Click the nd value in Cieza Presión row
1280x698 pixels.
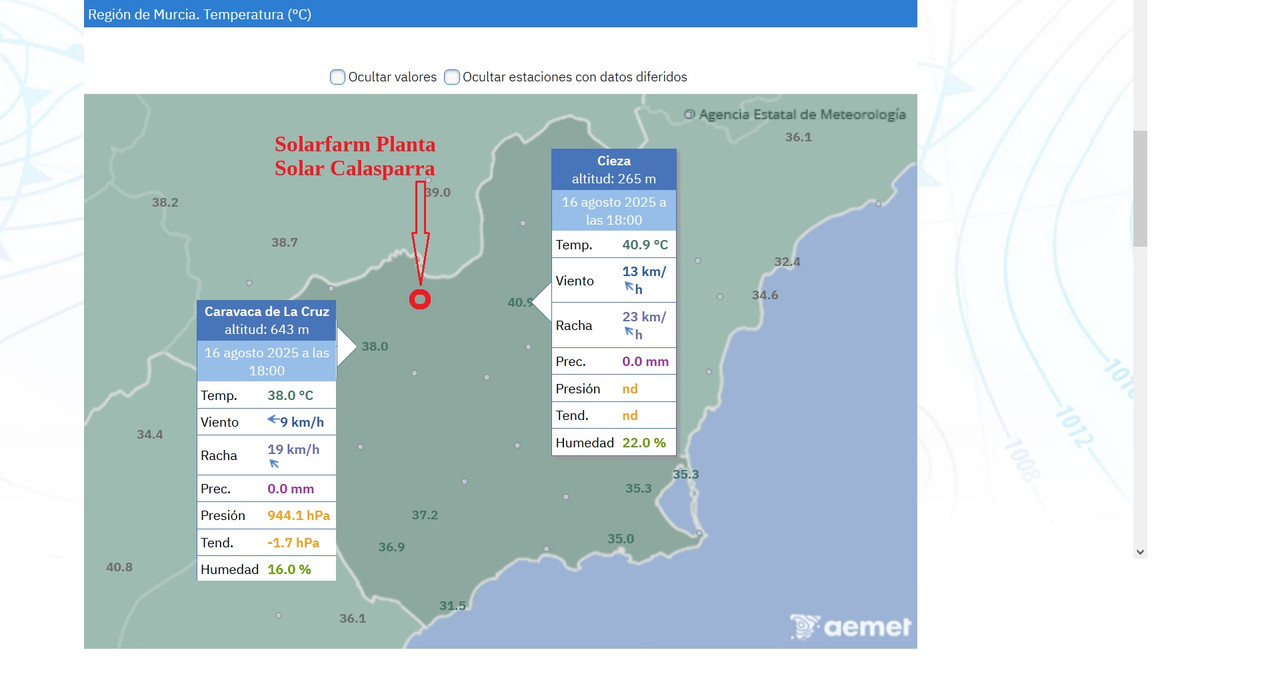pyautogui.click(x=630, y=388)
